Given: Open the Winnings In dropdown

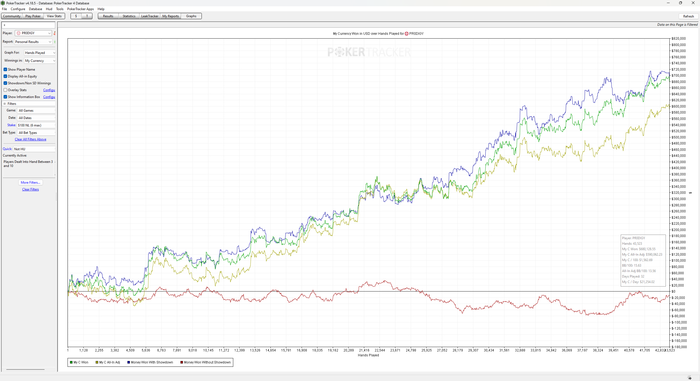Looking at the screenshot, I should click(39, 60).
